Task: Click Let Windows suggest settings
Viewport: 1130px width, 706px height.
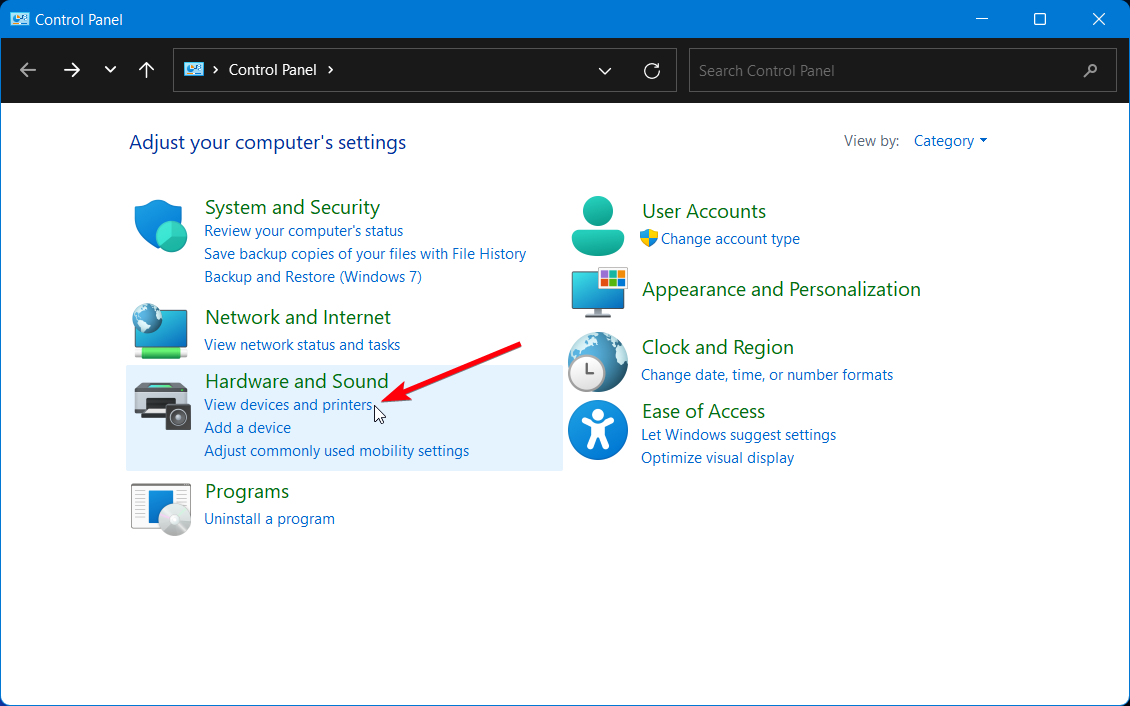Action: (x=739, y=435)
